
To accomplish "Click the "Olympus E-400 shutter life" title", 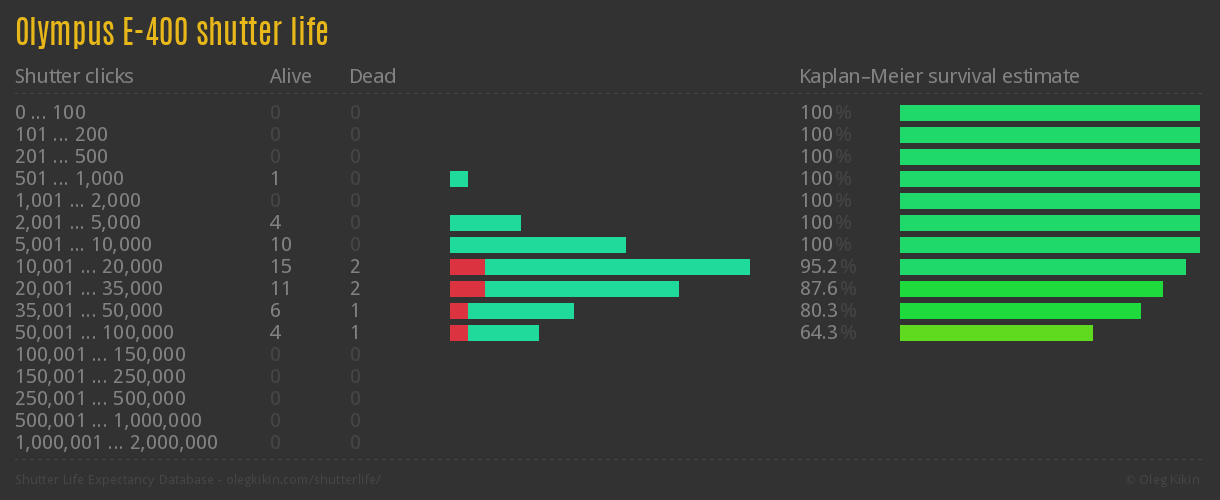I will click(x=171, y=32).
